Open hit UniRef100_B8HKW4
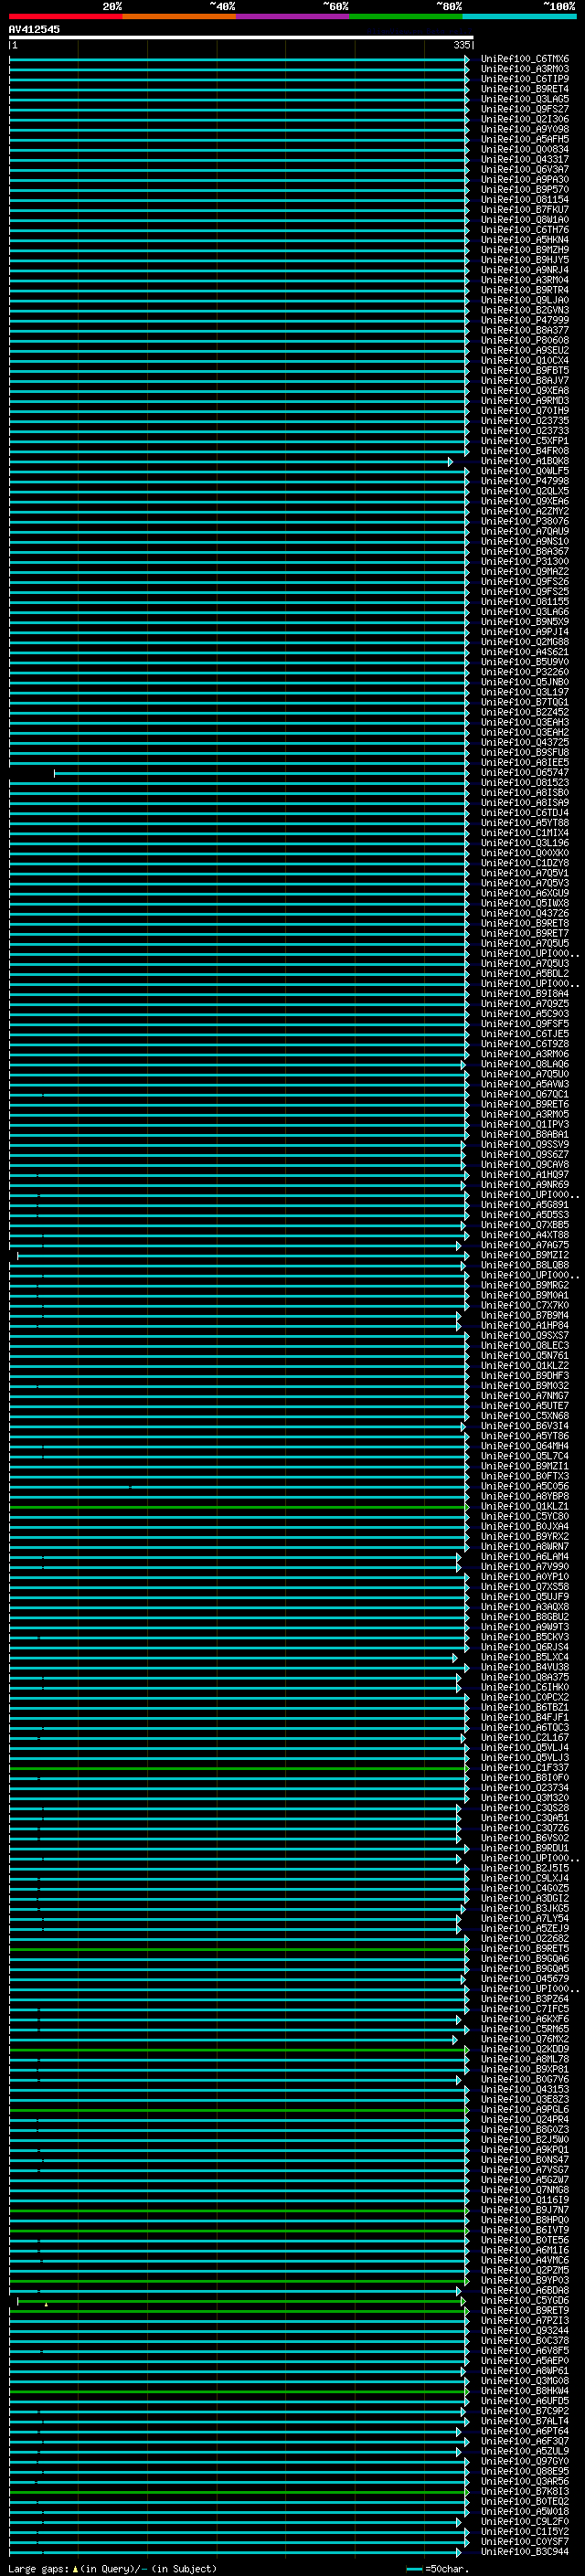Image resolution: width=585 pixels, height=2576 pixels. tap(525, 2390)
